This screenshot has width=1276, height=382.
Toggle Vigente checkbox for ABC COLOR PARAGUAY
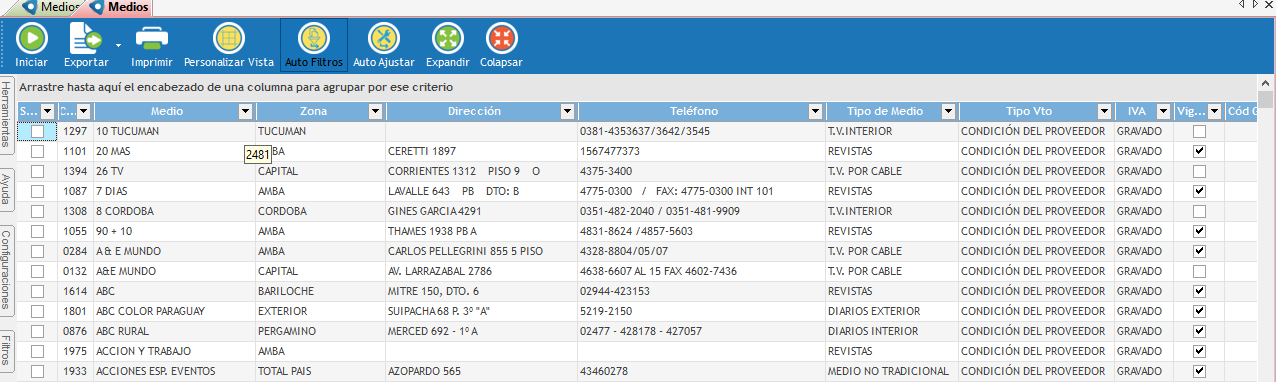point(1199,311)
